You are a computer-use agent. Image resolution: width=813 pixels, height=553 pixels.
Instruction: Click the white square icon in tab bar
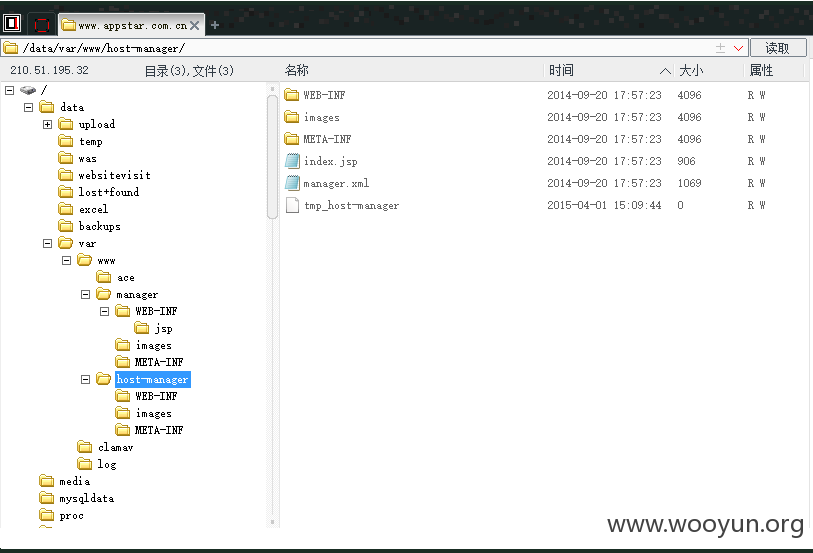11,23
